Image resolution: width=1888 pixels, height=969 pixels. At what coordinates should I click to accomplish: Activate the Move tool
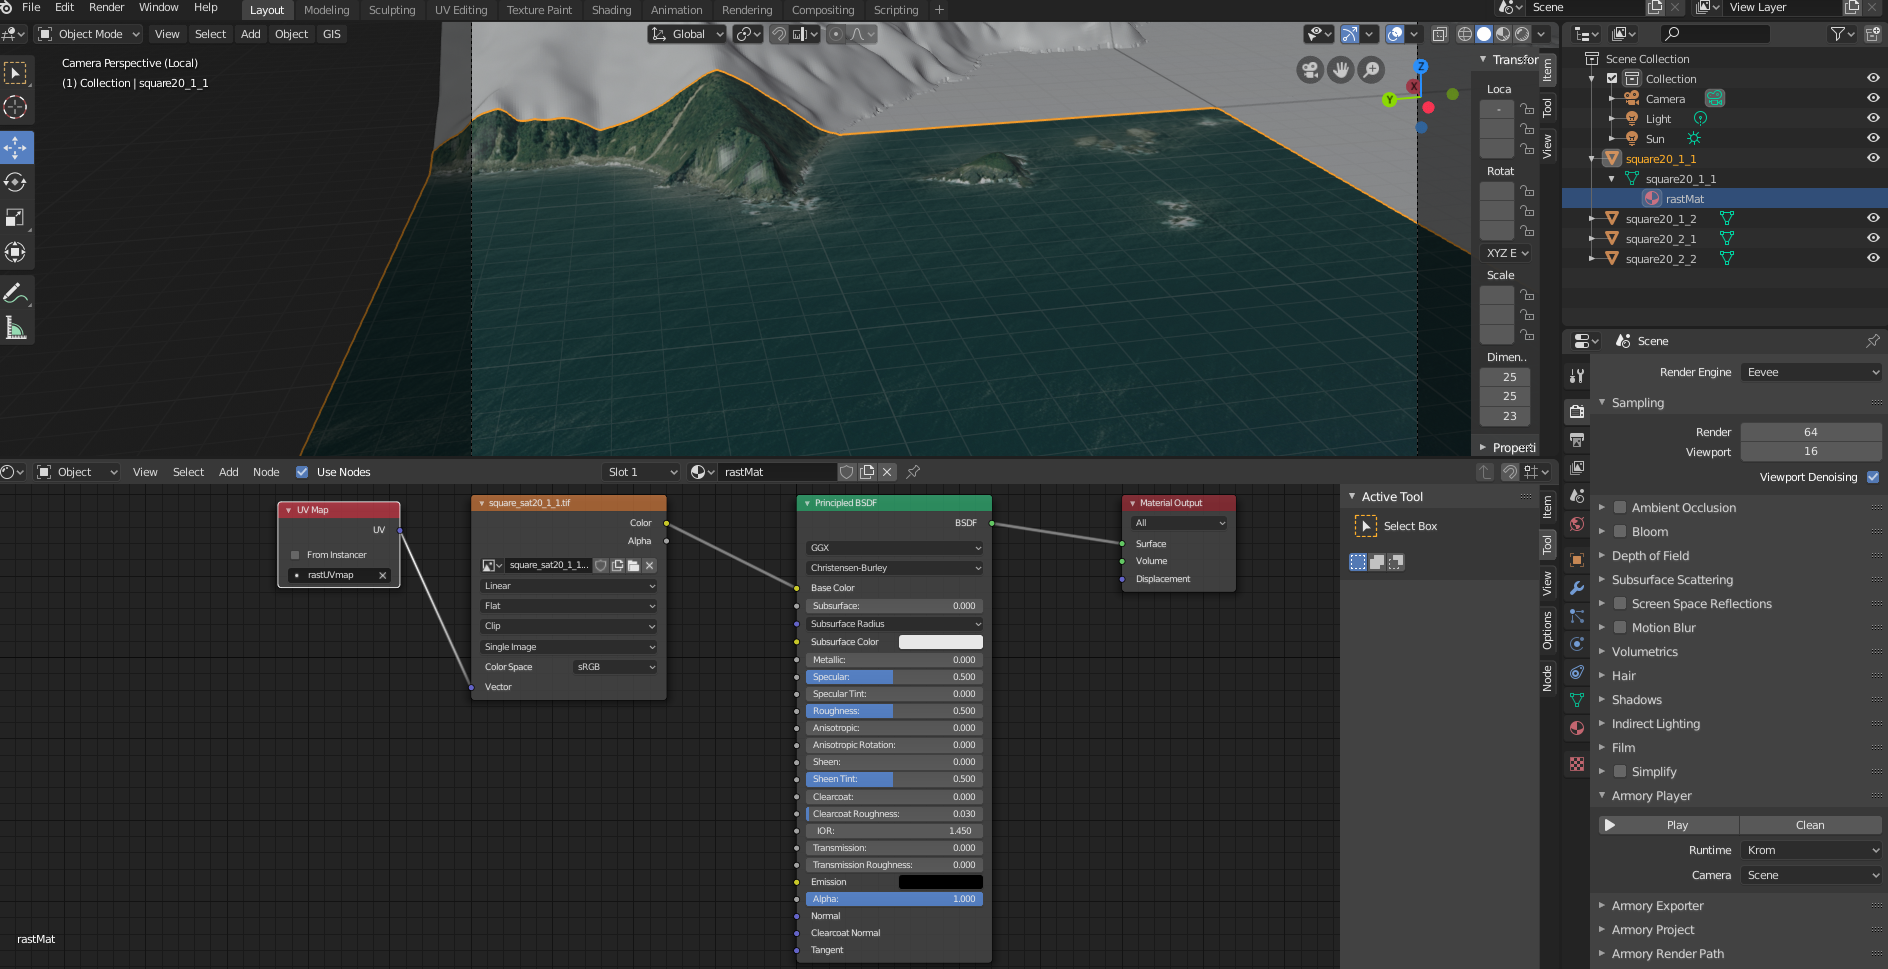[x=16, y=148]
